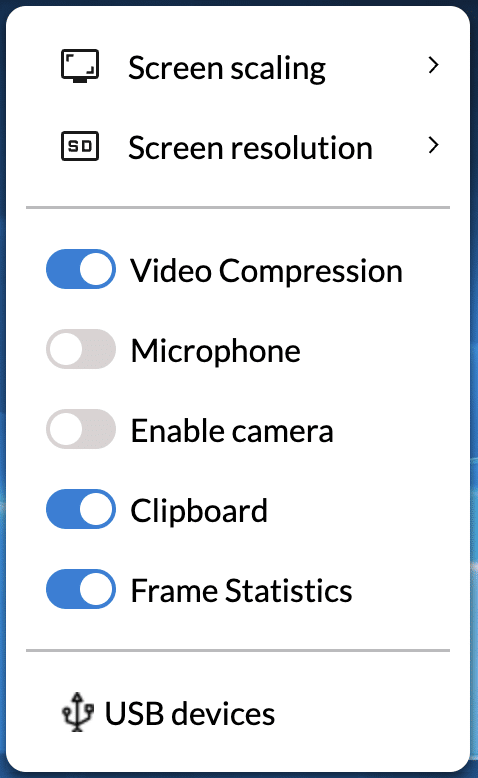This screenshot has height=778, width=478.
Task: Turn off the Frame Statistics toggle
Action: 81,589
